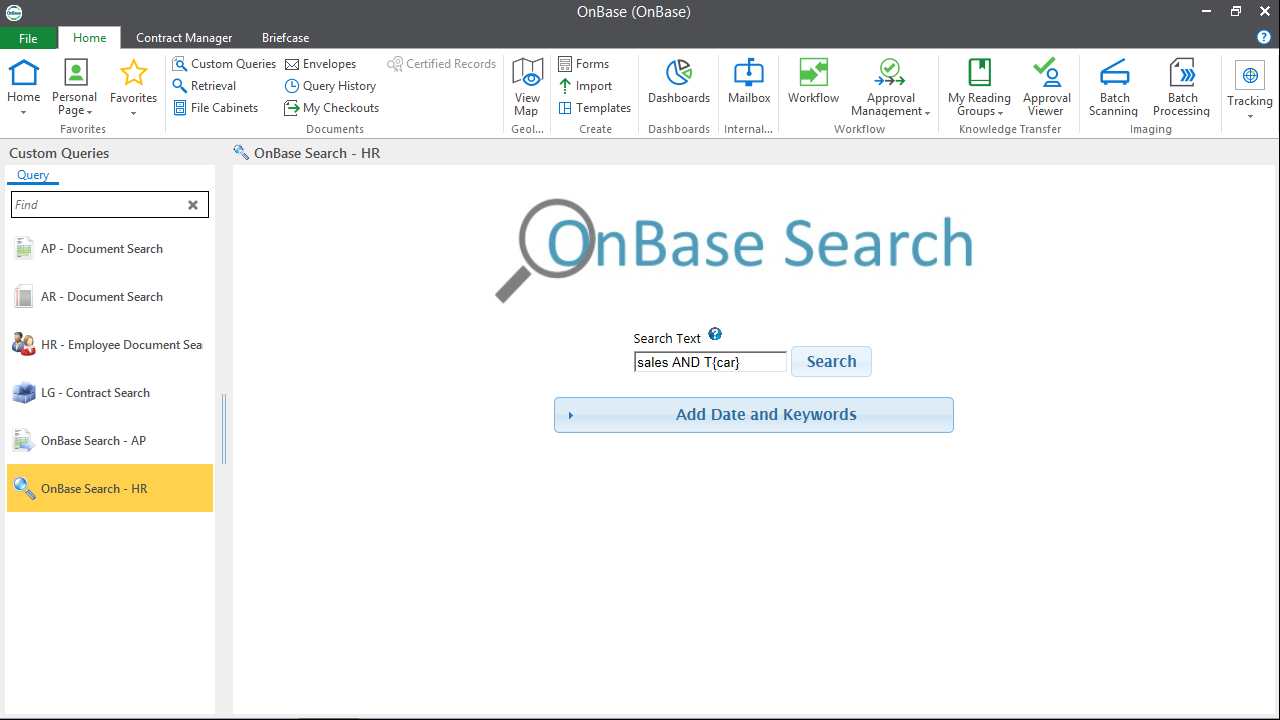Select OnBase Search - HR query

pos(110,489)
